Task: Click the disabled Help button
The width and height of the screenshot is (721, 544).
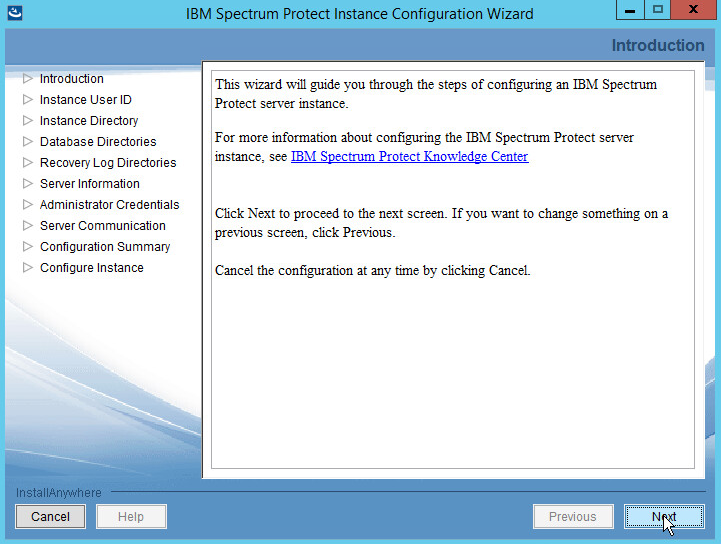Action: pos(131,517)
